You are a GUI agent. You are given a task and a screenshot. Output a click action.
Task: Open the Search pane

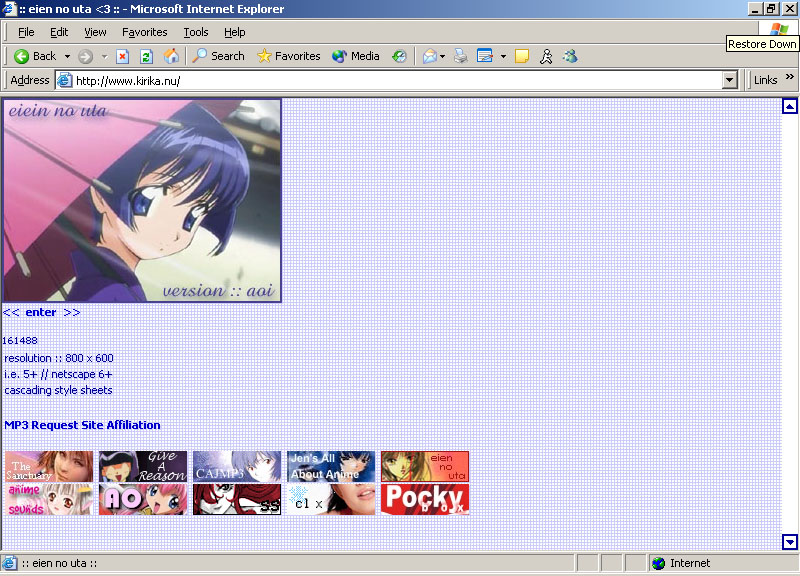(x=218, y=56)
